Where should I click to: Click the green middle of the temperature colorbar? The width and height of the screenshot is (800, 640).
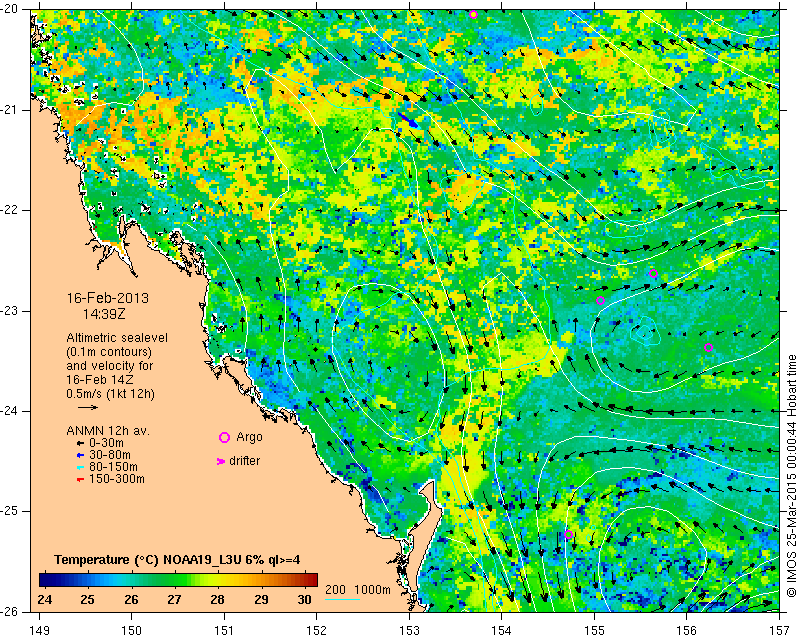[x=179, y=580]
